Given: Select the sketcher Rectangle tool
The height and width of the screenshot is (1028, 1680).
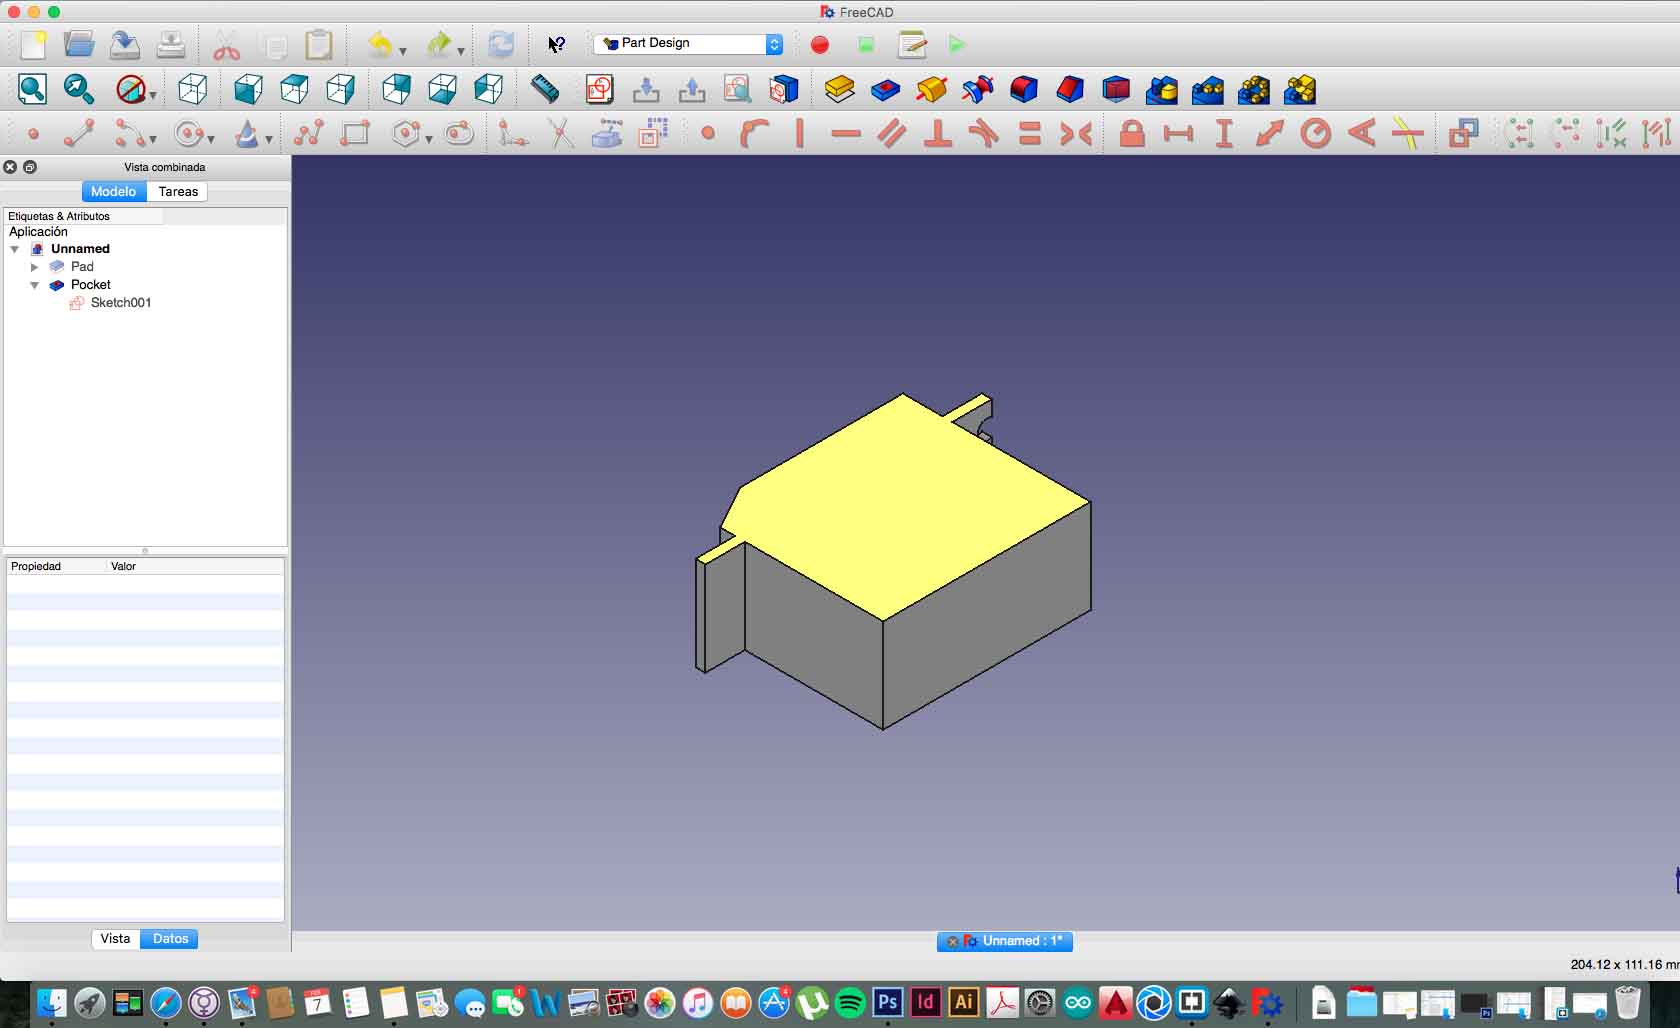Looking at the screenshot, I should [355, 133].
